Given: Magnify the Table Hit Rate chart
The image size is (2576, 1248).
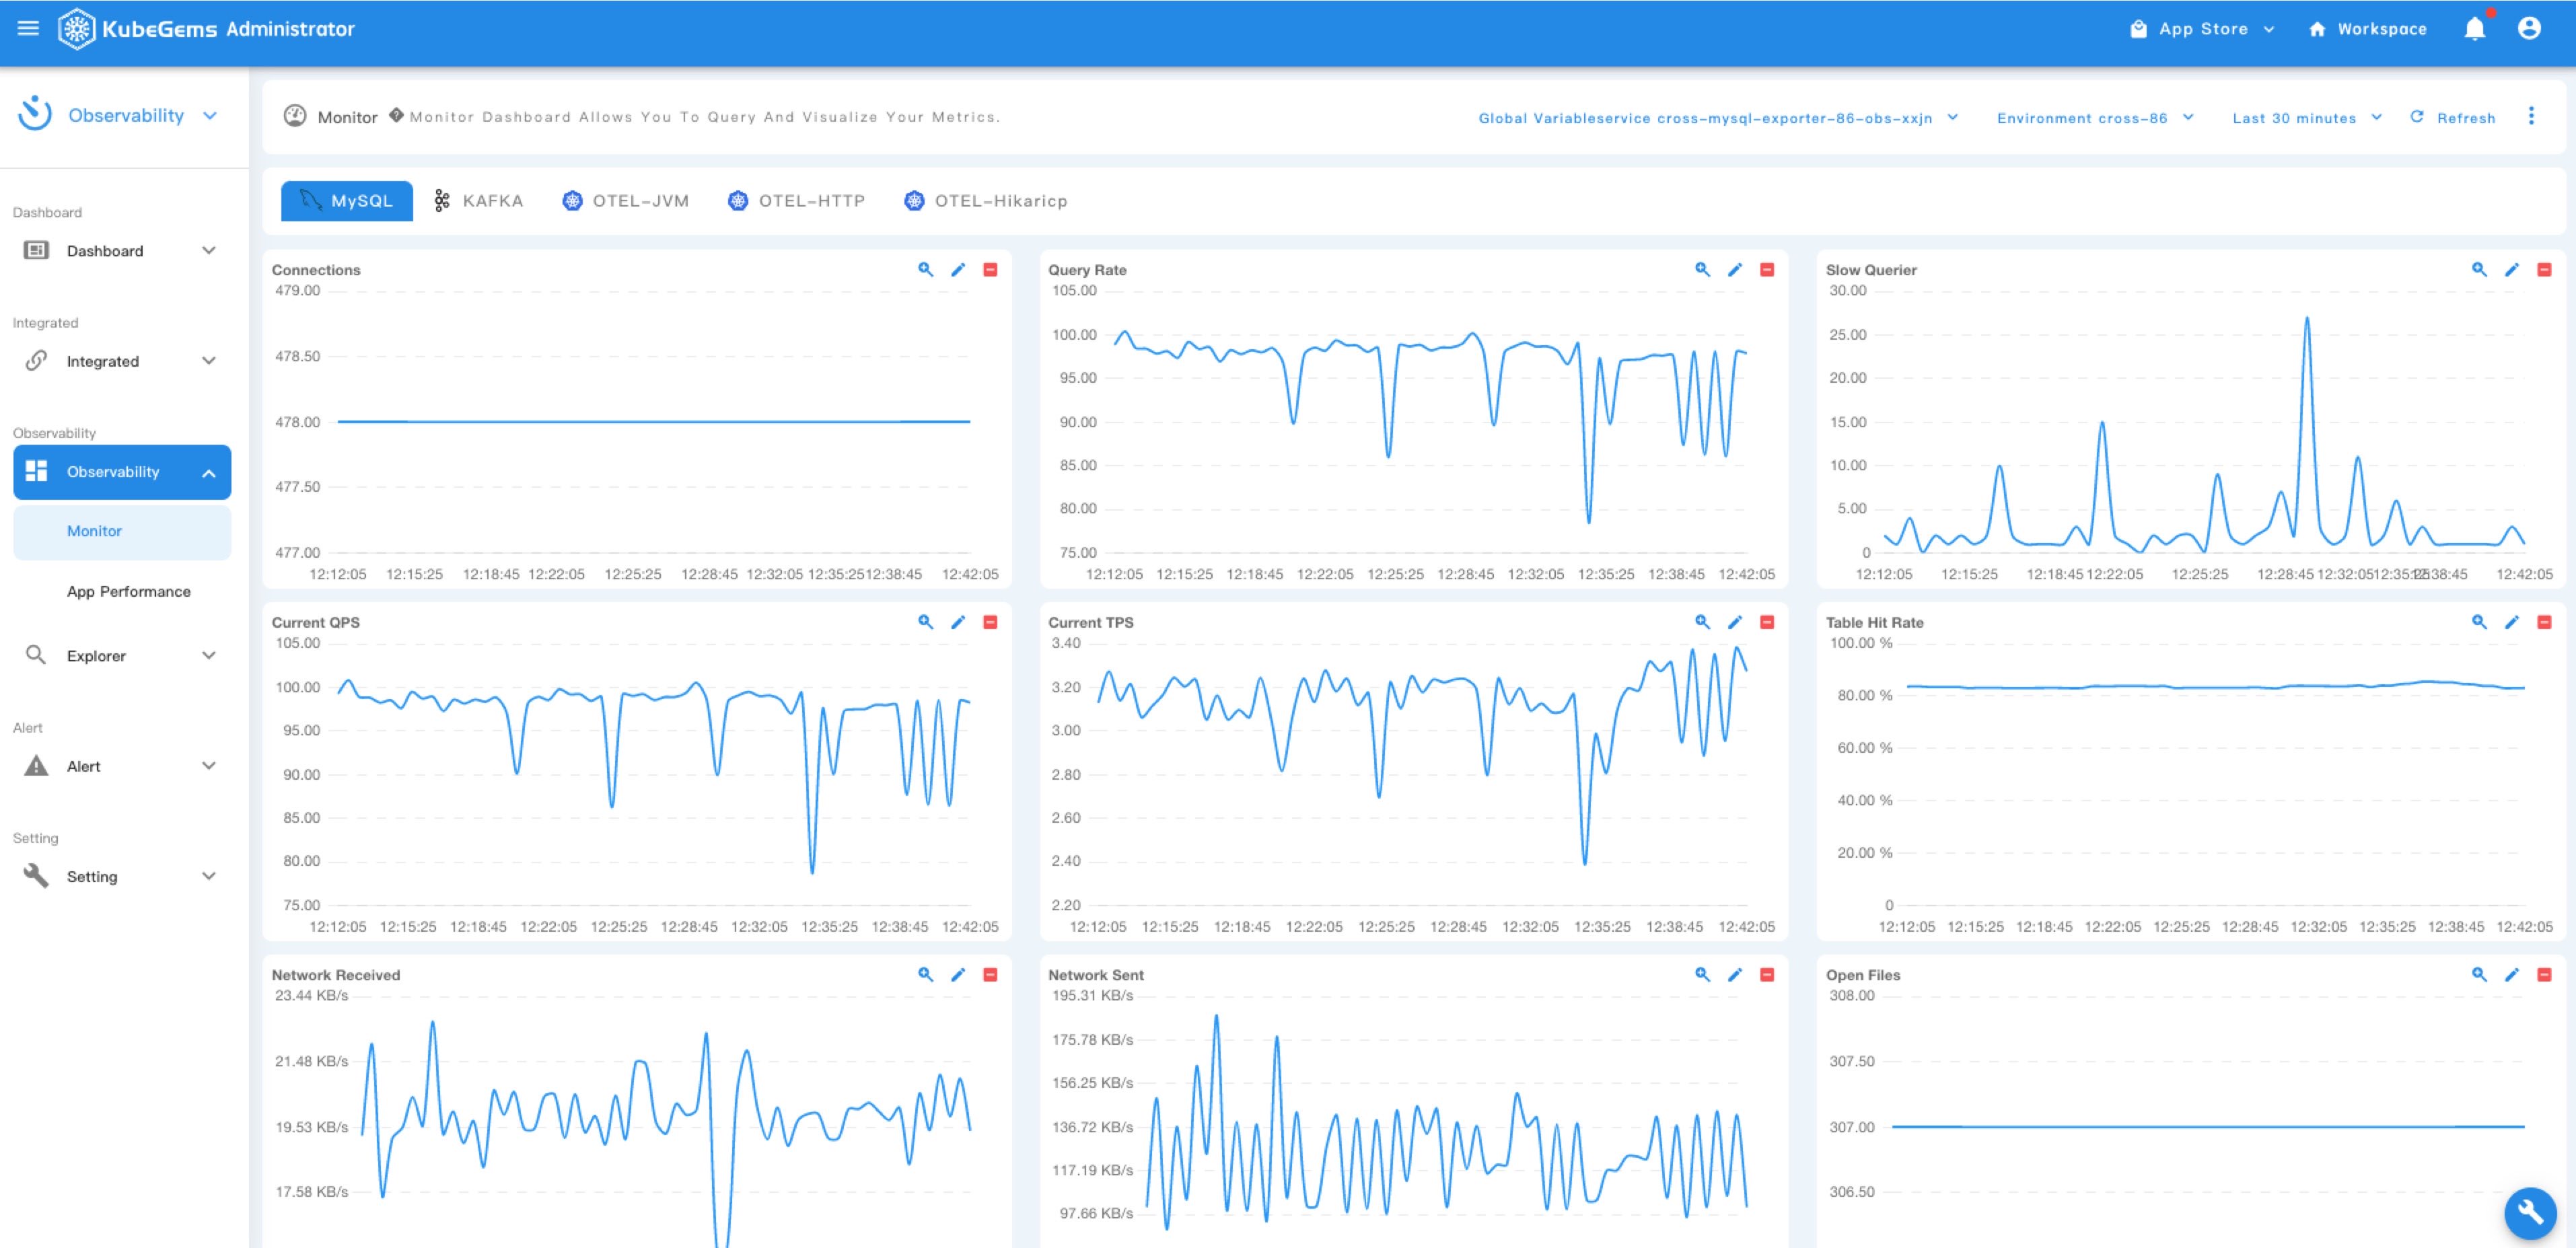Looking at the screenshot, I should click(x=2479, y=622).
